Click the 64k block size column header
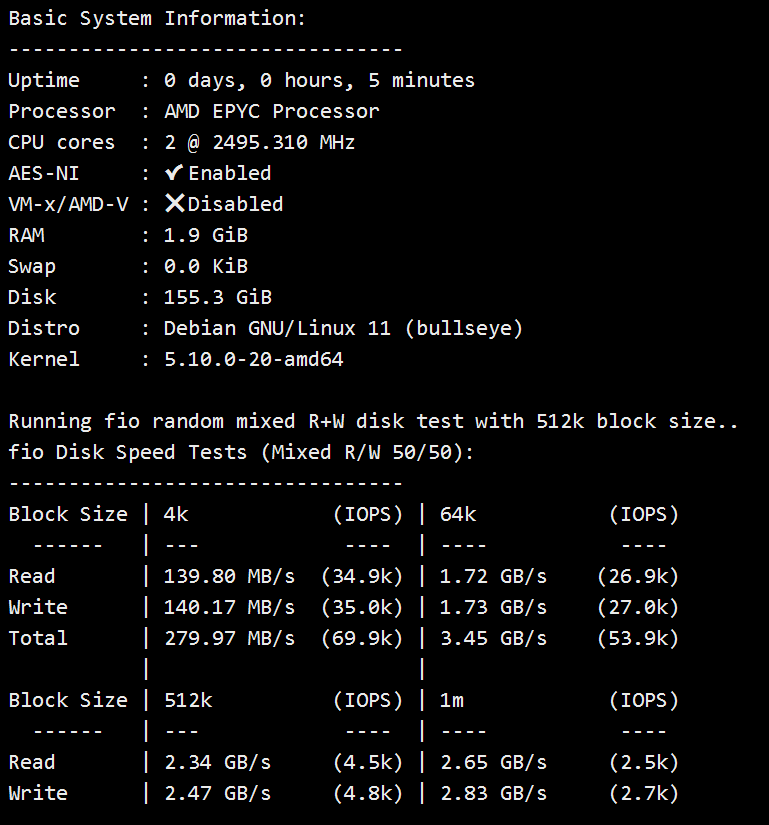This screenshot has height=825, width=769. tap(458, 515)
